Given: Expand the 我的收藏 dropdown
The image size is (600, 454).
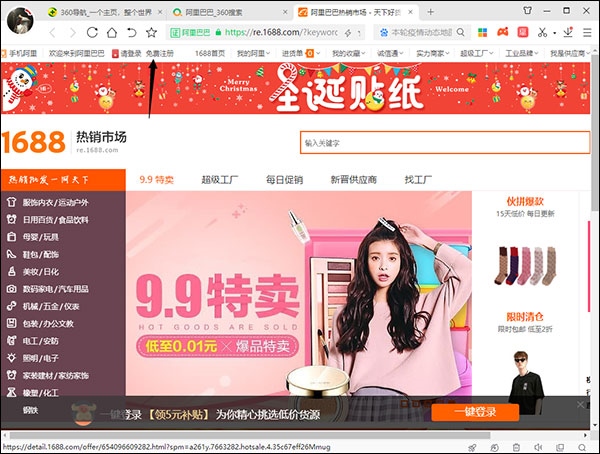Looking at the screenshot, I should [349, 54].
